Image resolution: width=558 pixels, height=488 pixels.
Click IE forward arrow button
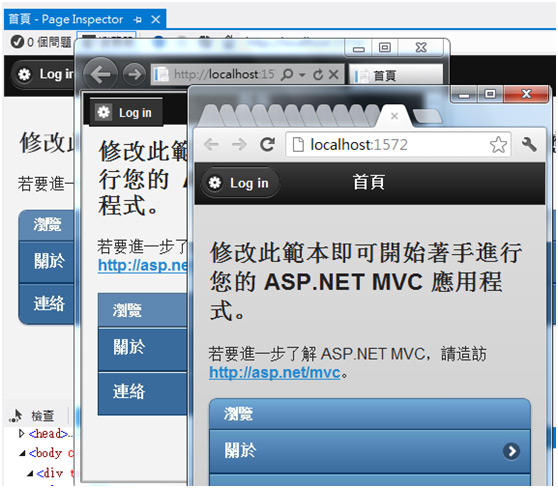click(134, 74)
